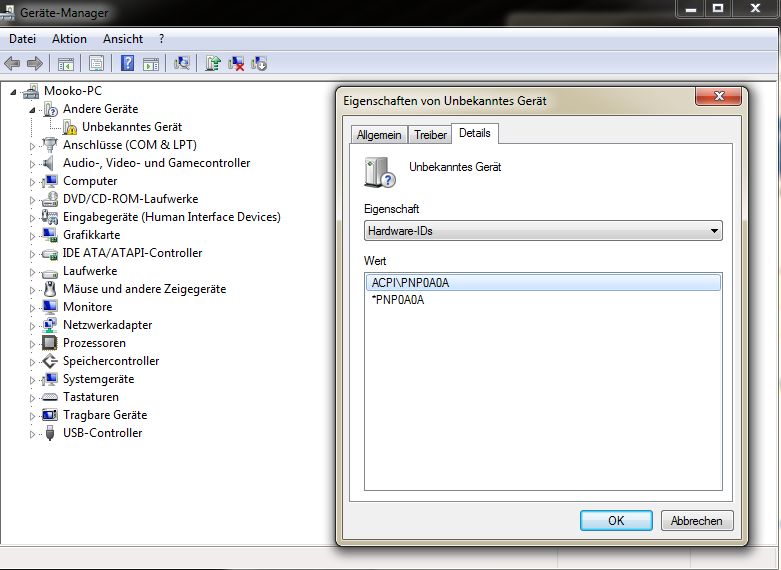The width and height of the screenshot is (781, 570).
Task: Click the update driver software toolbar icon
Action: (x=212, y=63)
